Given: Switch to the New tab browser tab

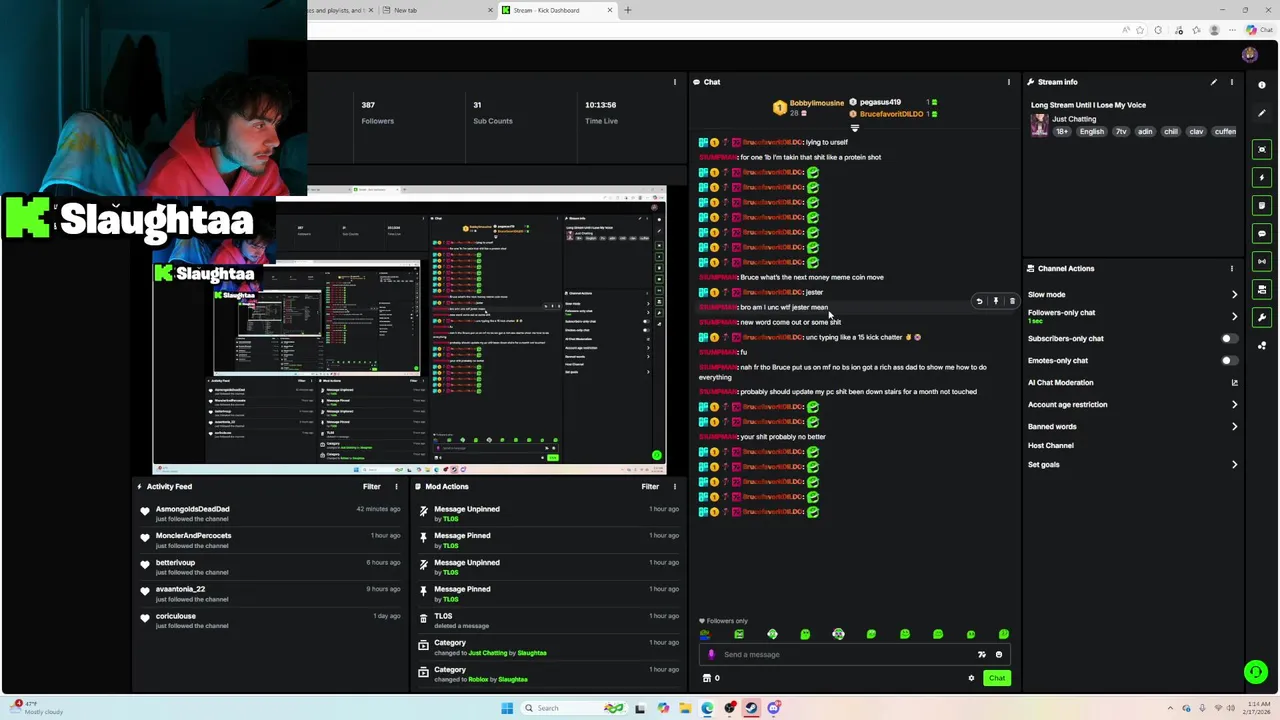Looking at the screenshot, I should coord(436,10).
